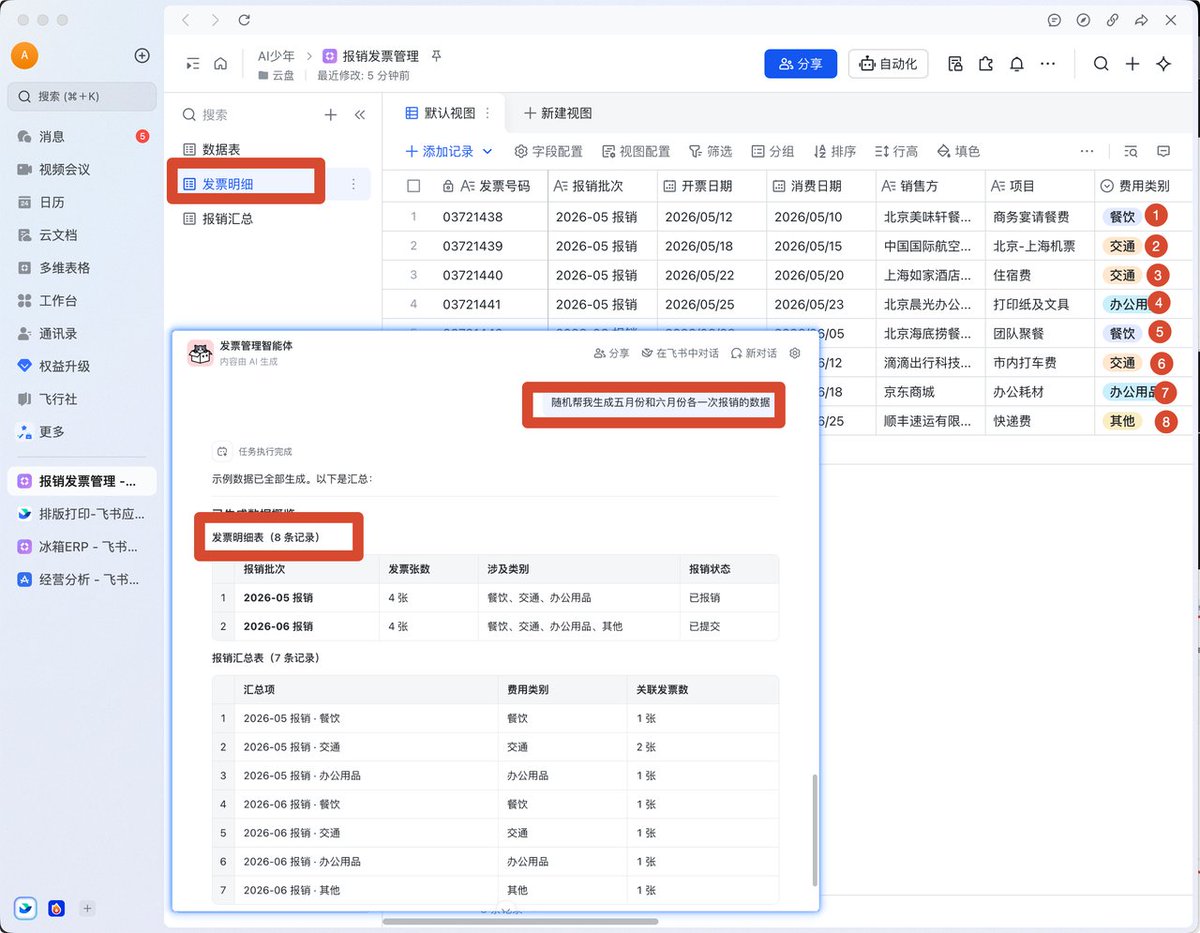The image size is (1200, 933).
Task: Open the 筛选 filter tool
Action: (710, 152)
